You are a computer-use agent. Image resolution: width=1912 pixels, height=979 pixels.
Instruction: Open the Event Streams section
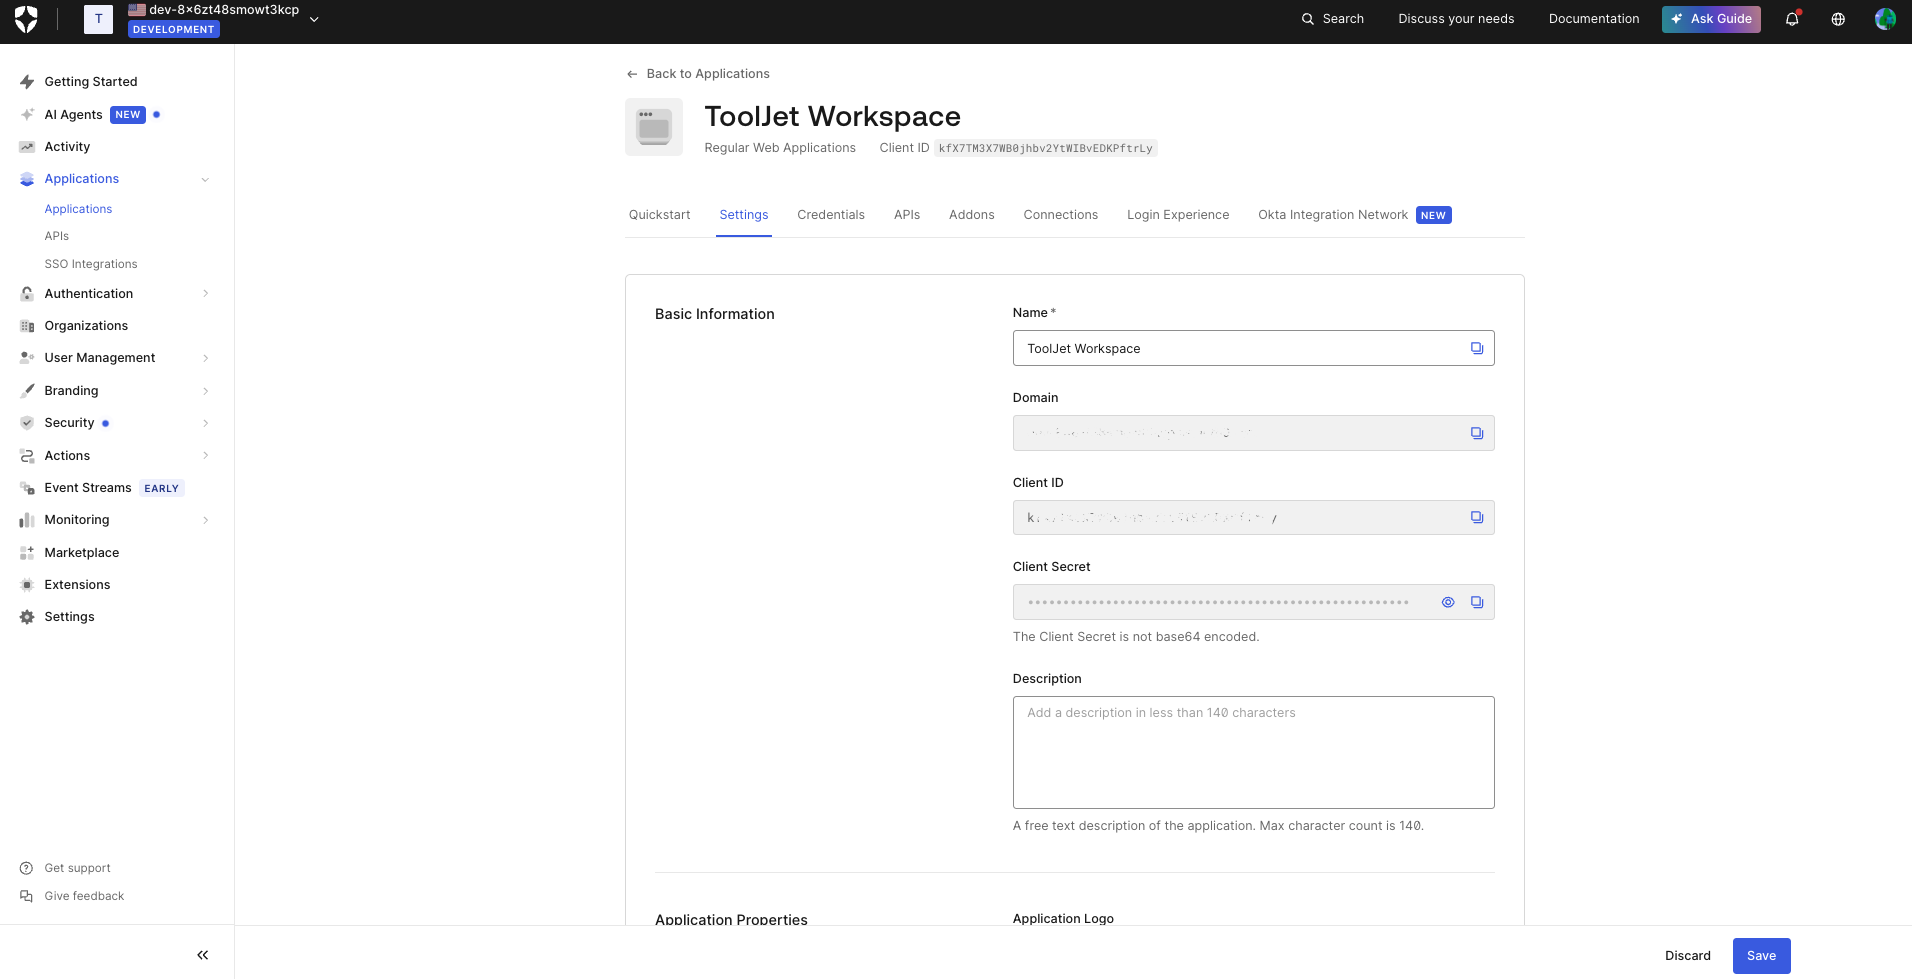[88, 487]
